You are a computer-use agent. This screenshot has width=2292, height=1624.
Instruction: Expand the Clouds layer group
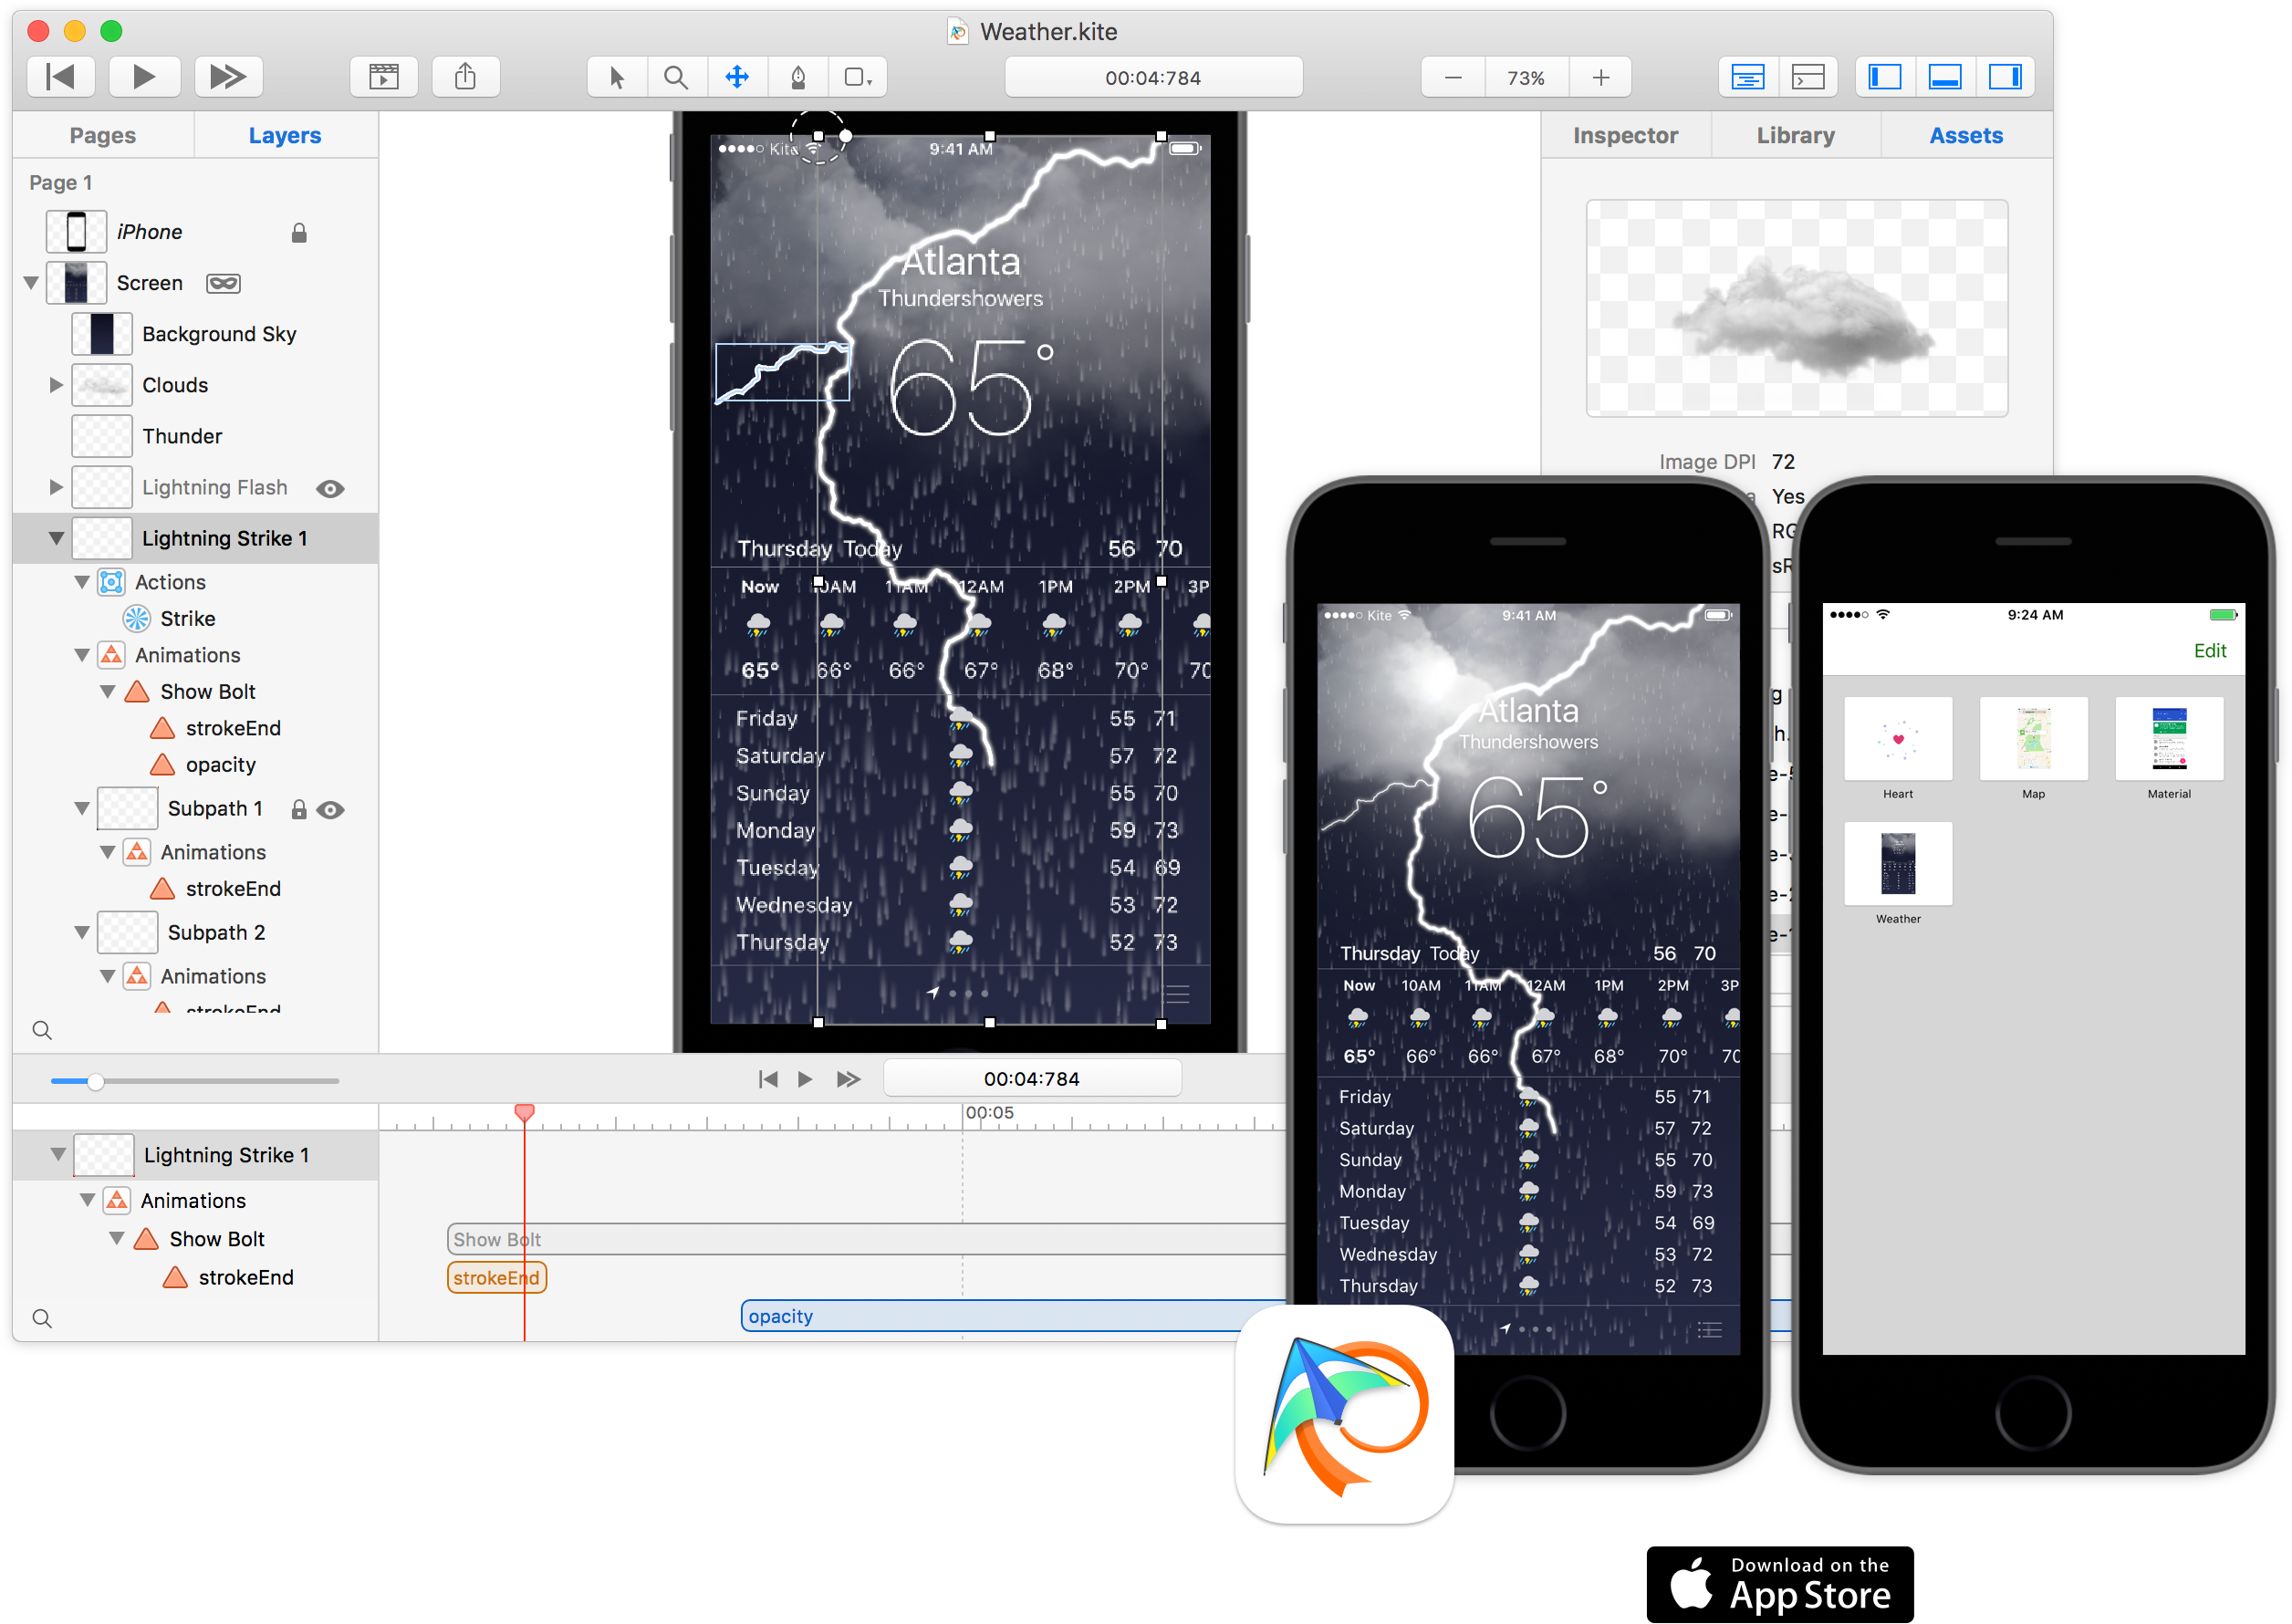[56, 385]
